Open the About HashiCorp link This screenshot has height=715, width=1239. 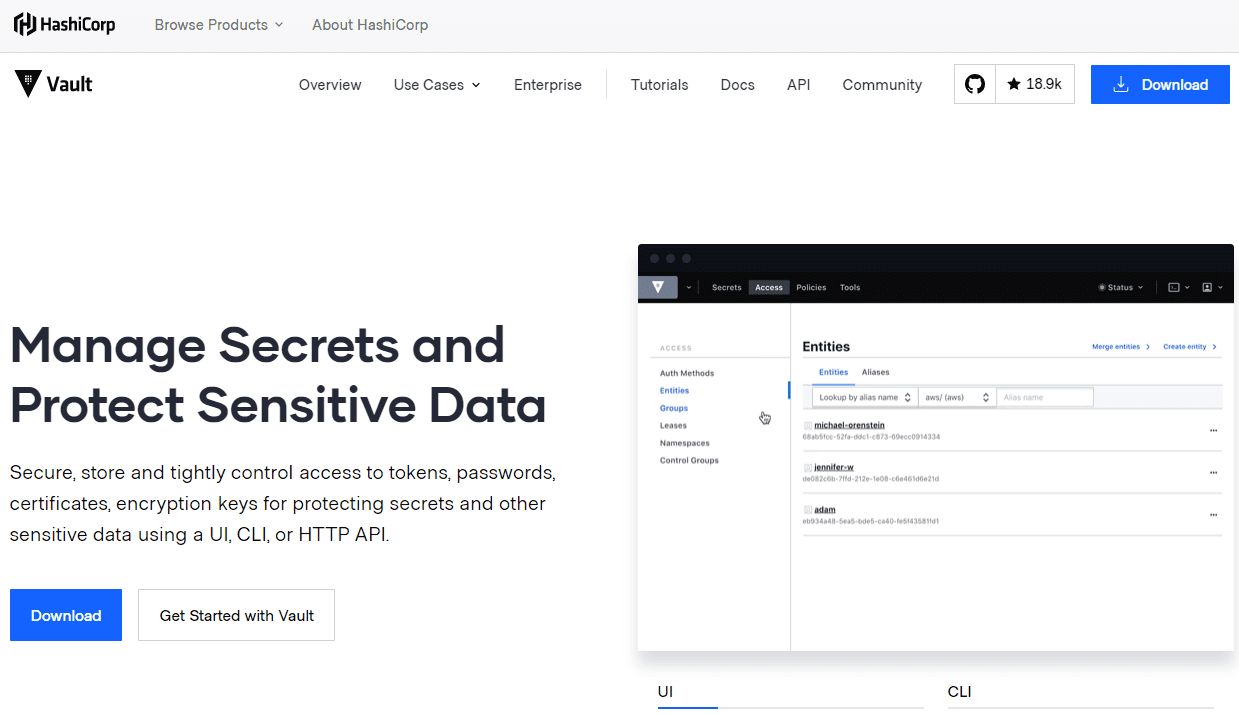pyautogui.click(x=370, y=25)
